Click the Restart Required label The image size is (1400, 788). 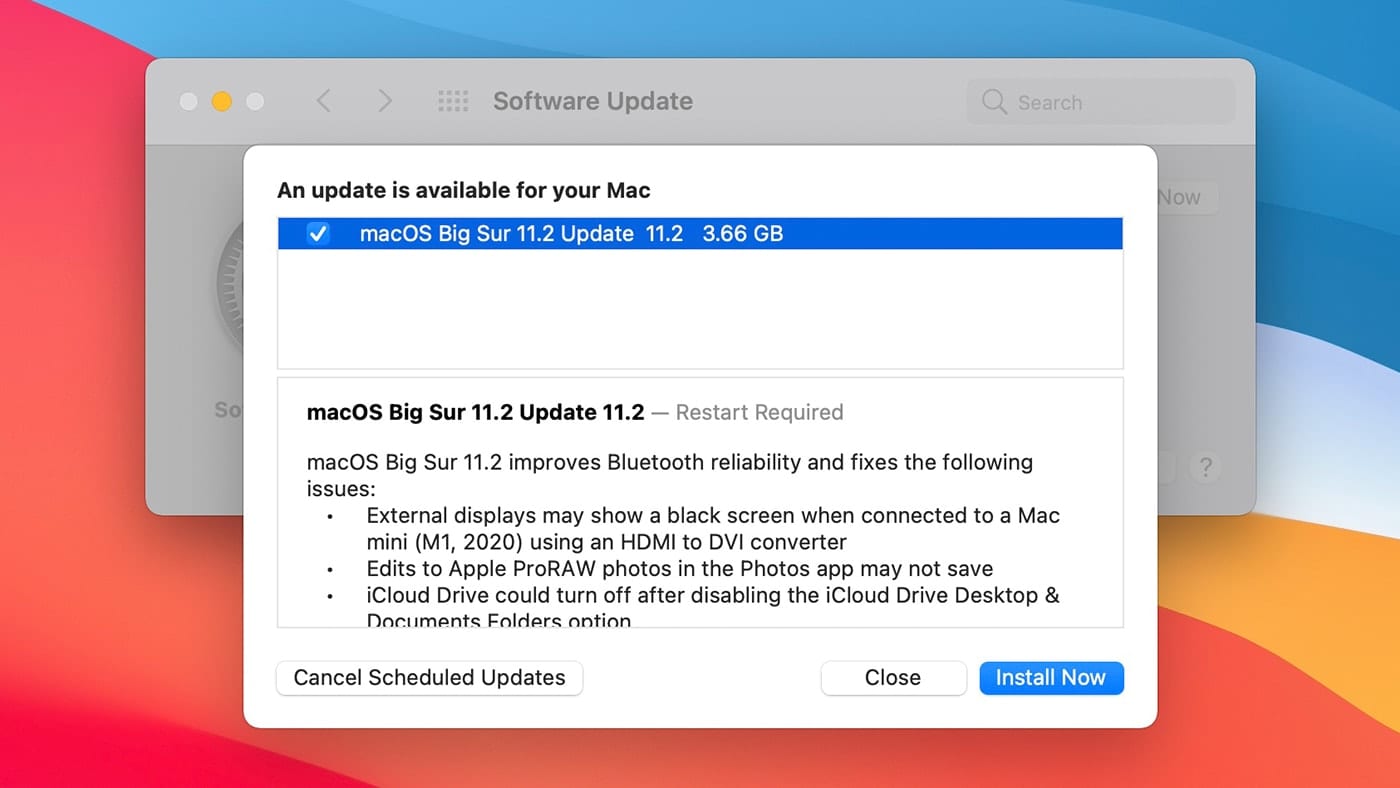759,412
